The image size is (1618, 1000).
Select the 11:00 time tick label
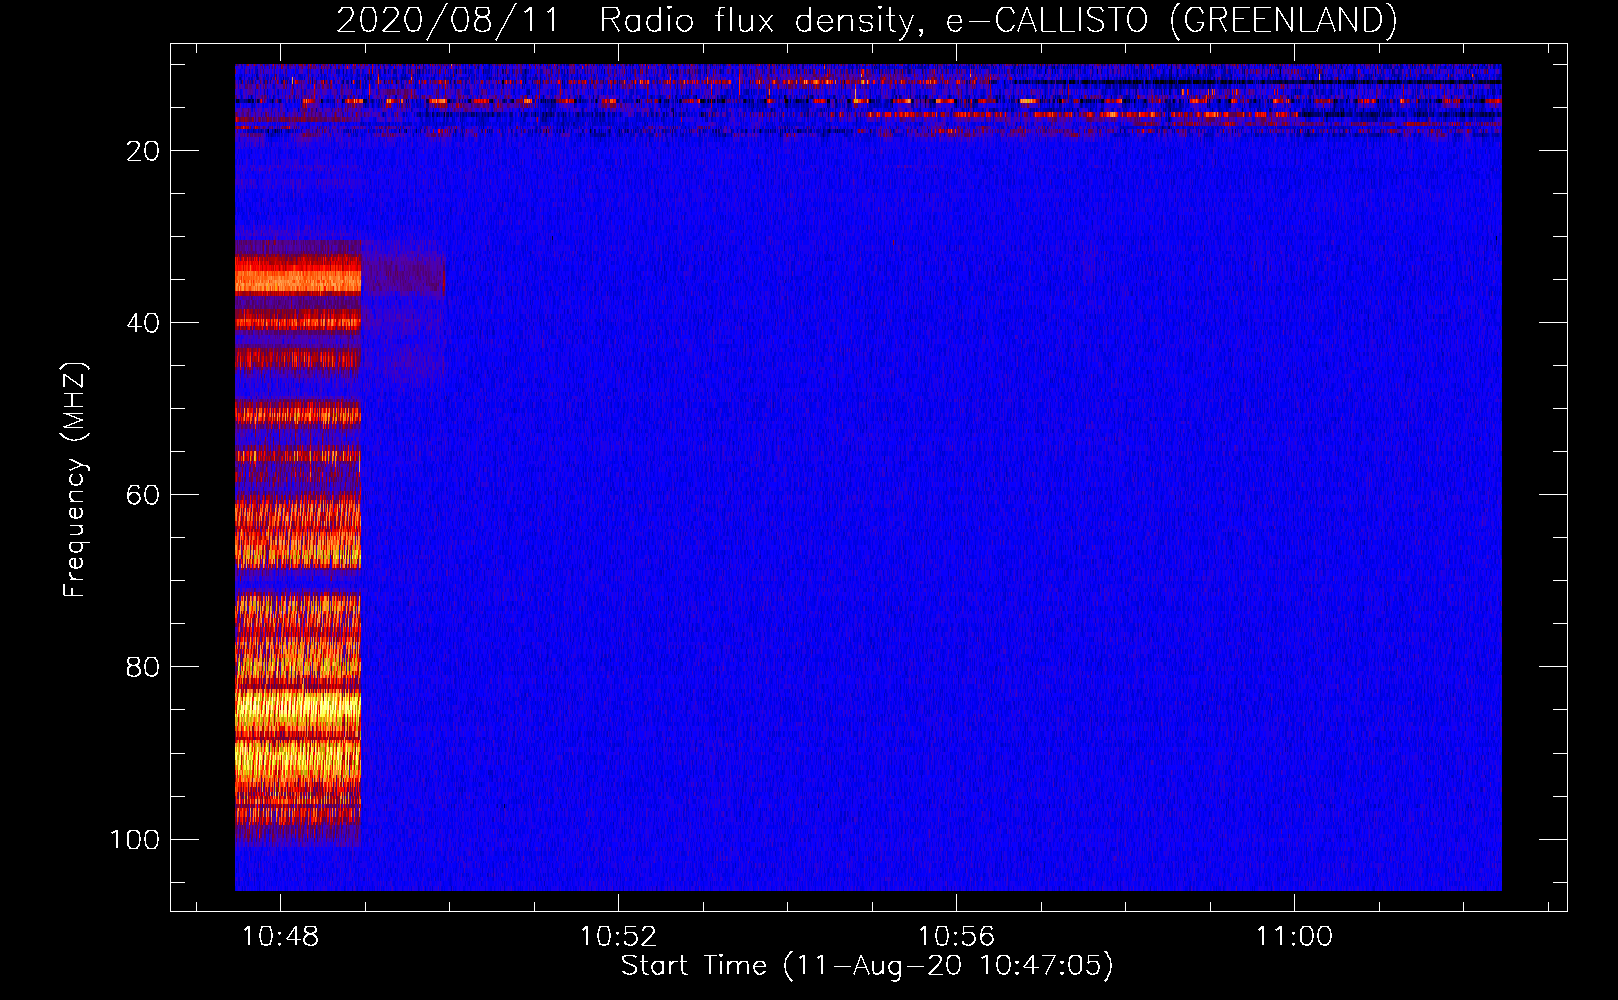(x=1294, y=937)
